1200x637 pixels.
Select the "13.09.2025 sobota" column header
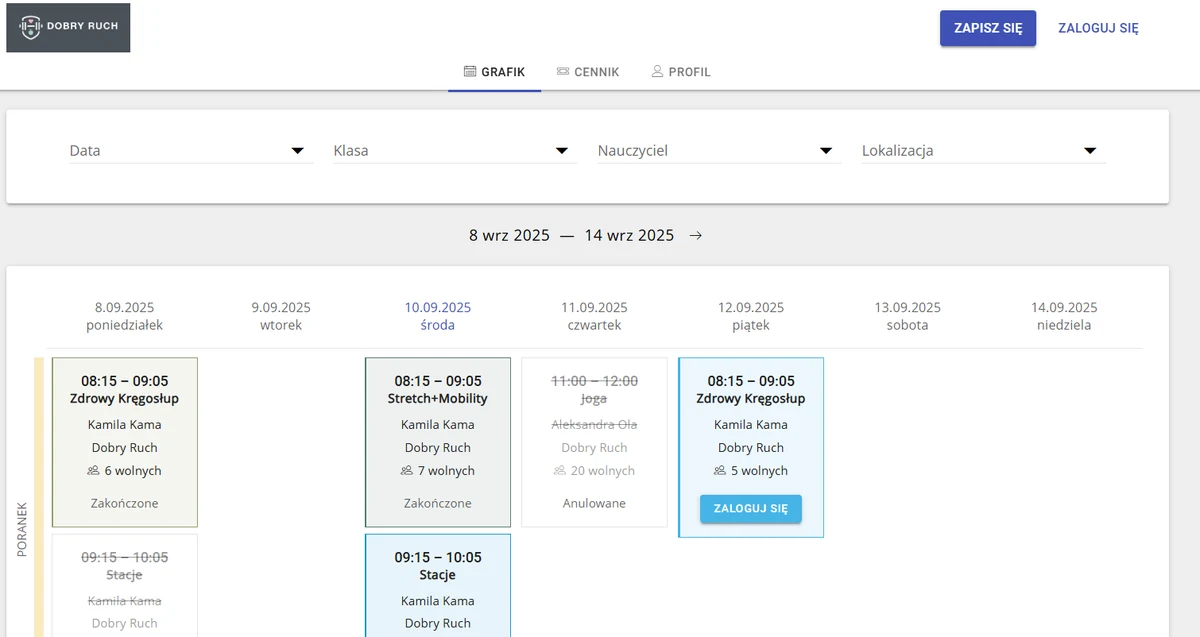907,316
